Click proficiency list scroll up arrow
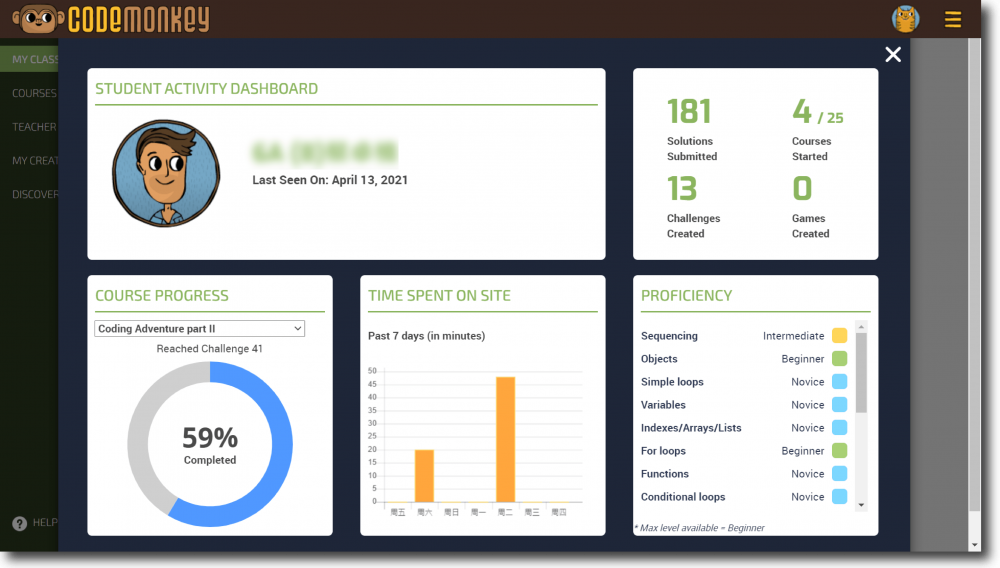Image resolution: width=1000 pixels, height=568 pixels. pos(862,326)
